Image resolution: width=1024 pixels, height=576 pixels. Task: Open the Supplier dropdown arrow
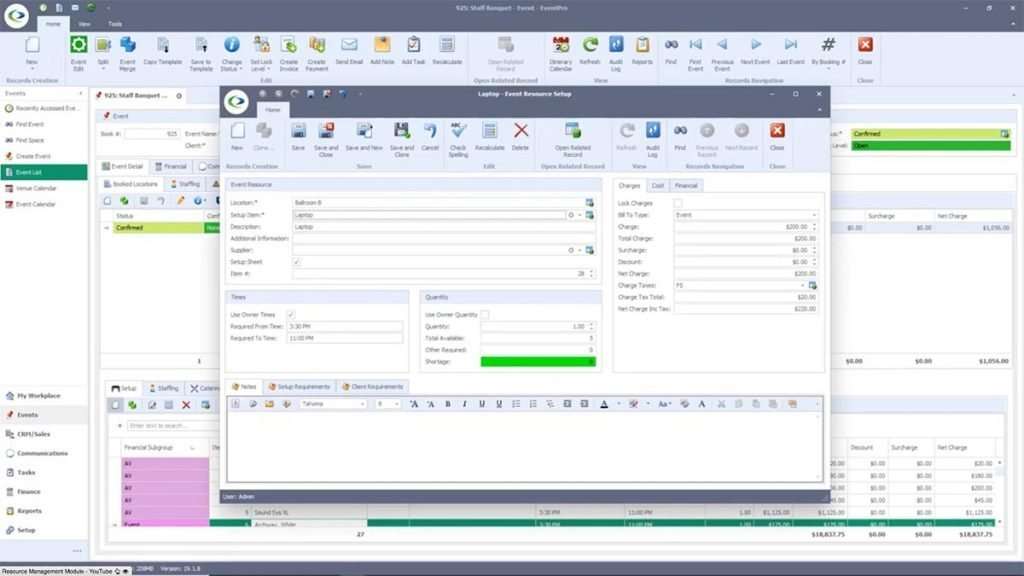[x=579, y=250]
